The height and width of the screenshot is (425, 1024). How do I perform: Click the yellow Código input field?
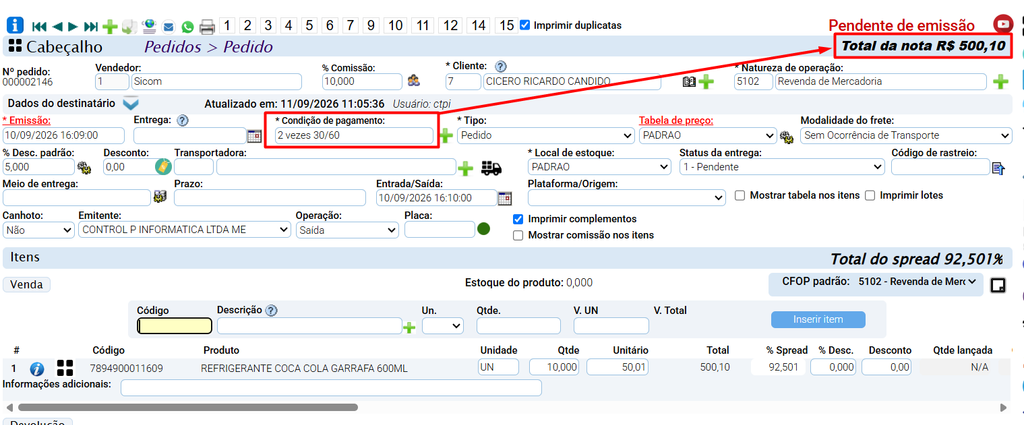pyautogui.click(x=174, y=326)
